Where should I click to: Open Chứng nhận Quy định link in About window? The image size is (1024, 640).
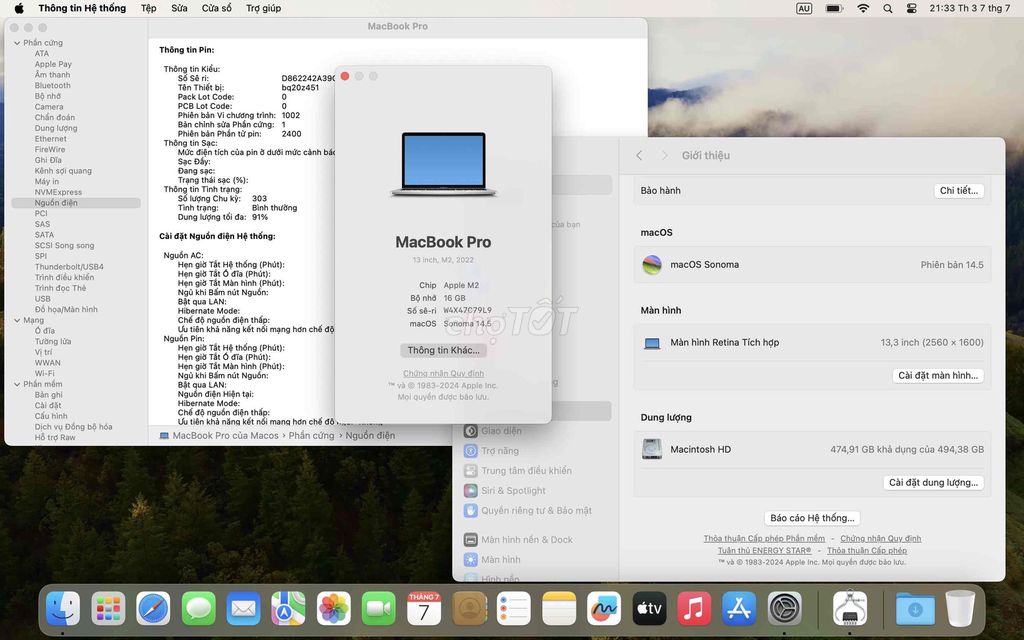(443, 374)
